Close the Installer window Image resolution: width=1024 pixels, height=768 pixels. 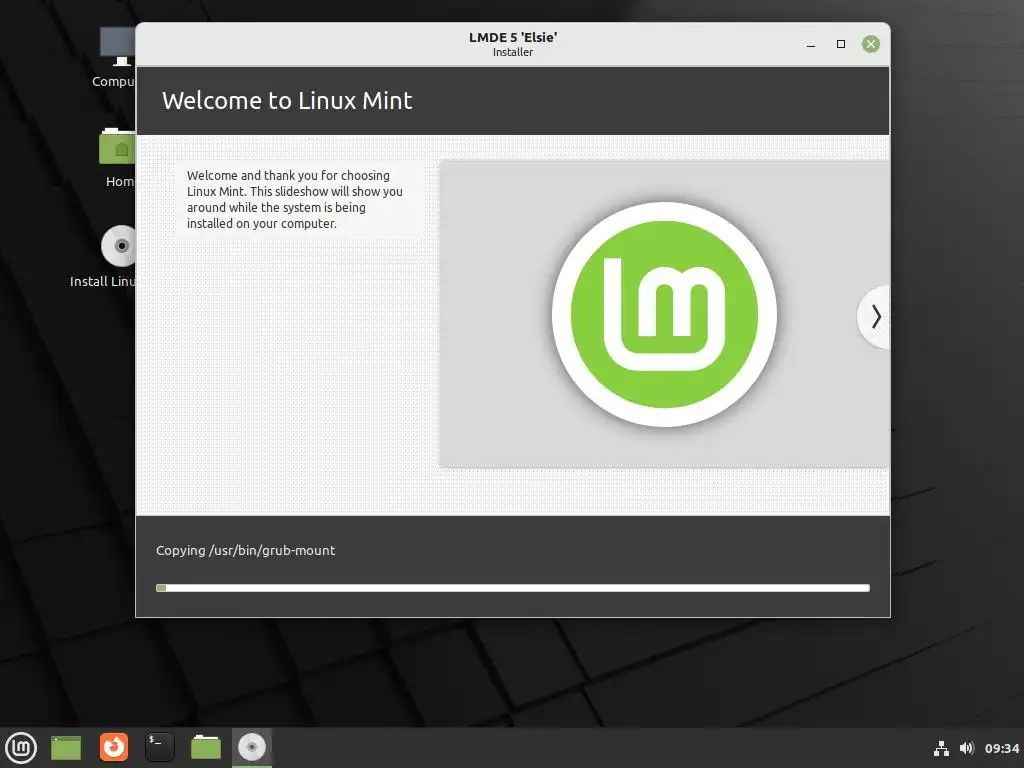point(871,44)
